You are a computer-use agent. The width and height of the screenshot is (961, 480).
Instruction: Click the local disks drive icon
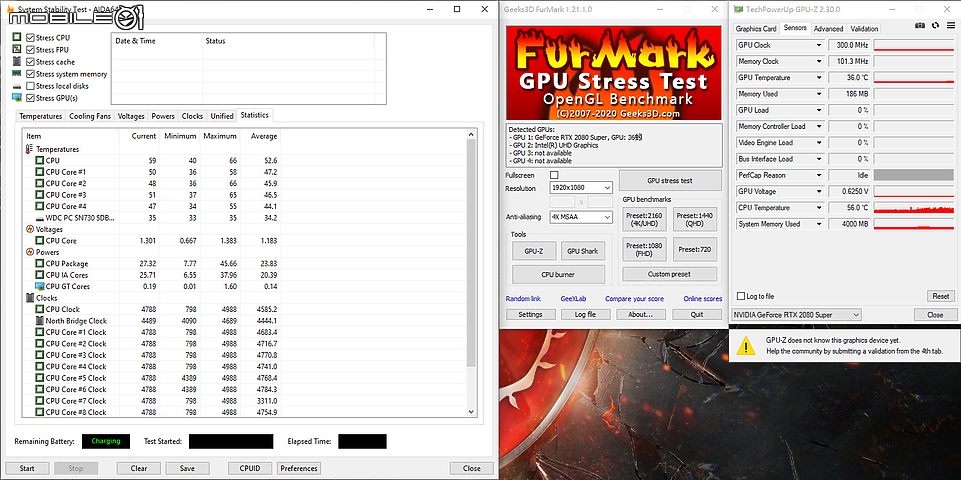click(17, 86)
